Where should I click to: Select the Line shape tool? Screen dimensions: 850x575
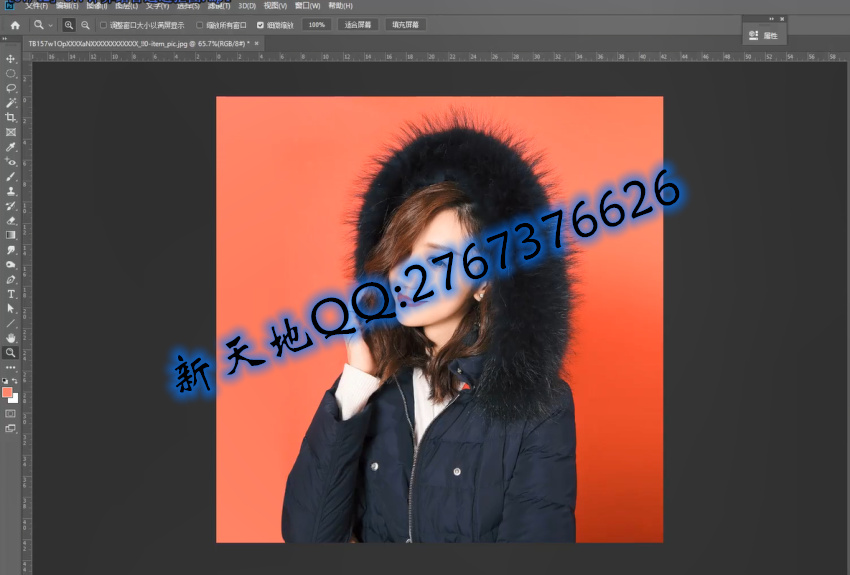tap(10, 324)
